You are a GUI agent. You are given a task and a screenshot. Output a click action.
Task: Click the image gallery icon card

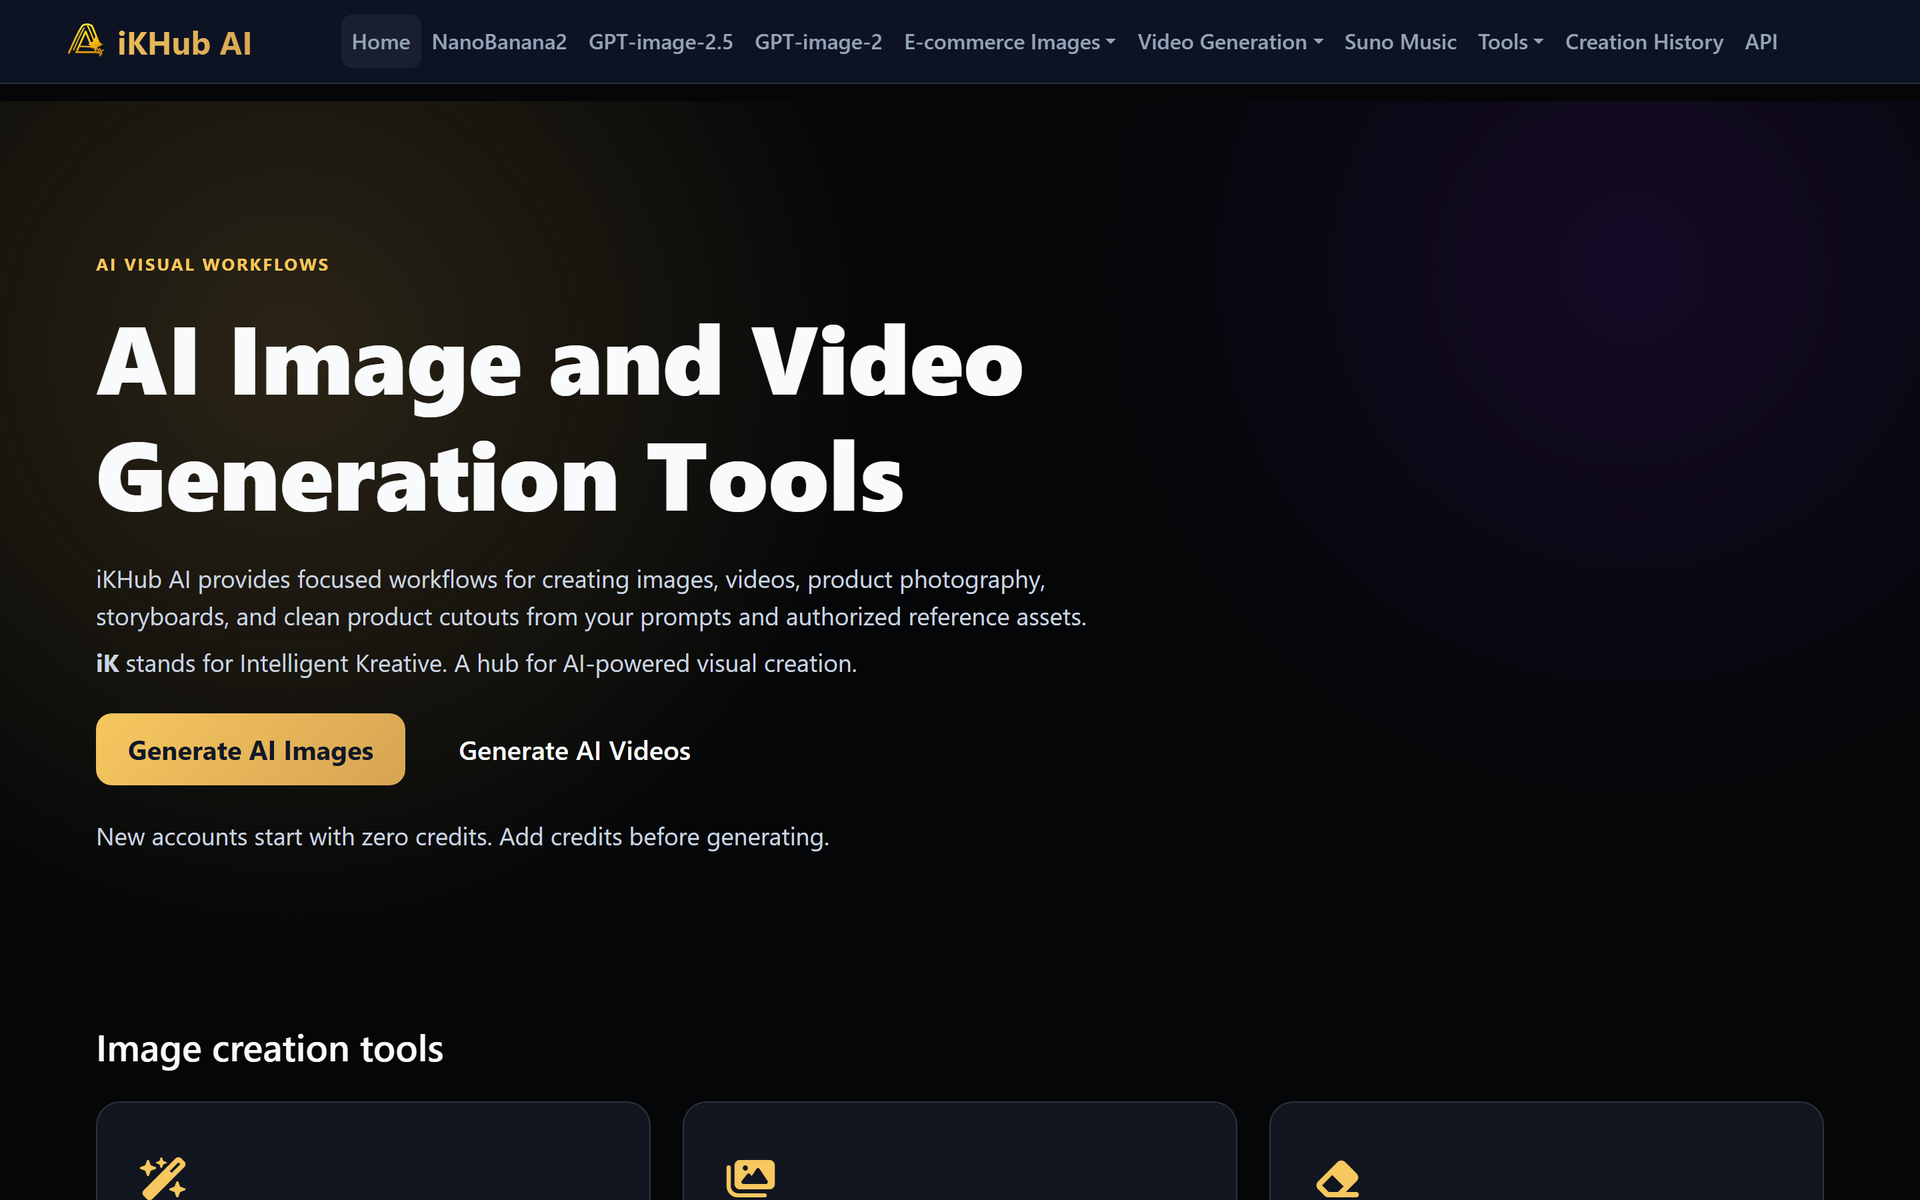751,1178
